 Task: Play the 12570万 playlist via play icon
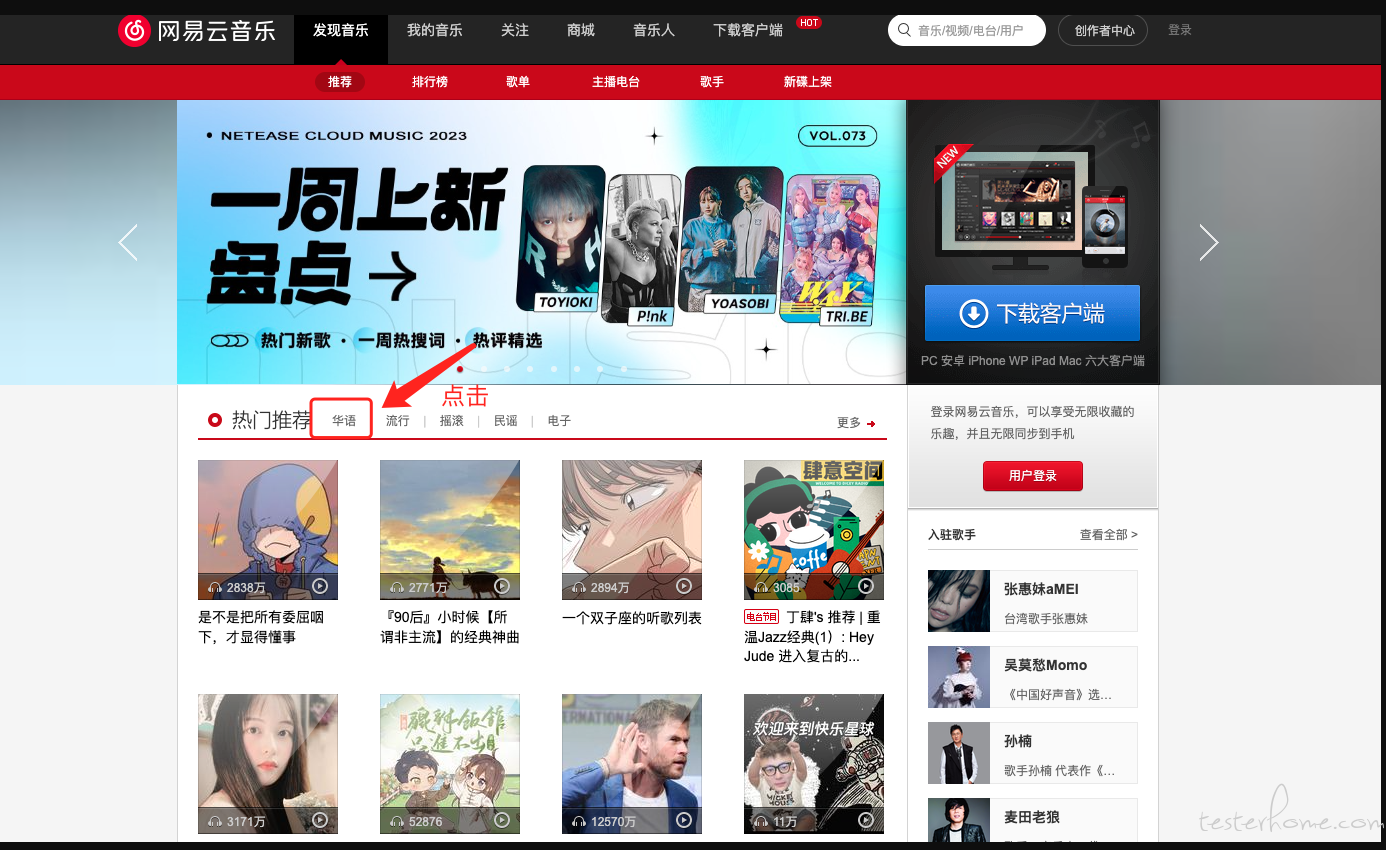tap(684, 820)
